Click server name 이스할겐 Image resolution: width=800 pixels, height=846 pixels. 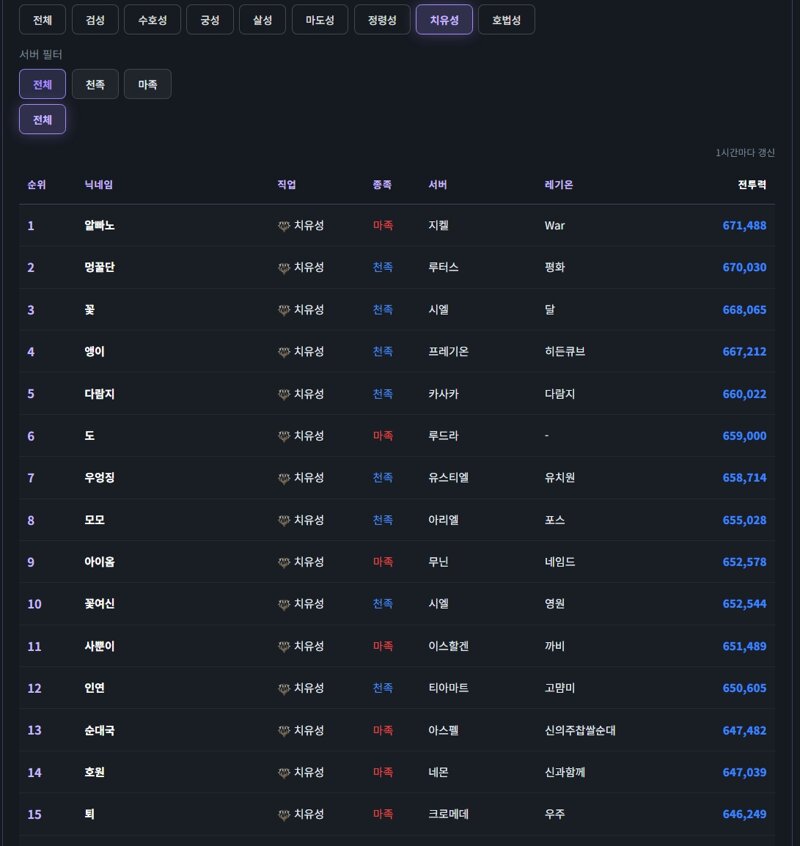[448, 646]
